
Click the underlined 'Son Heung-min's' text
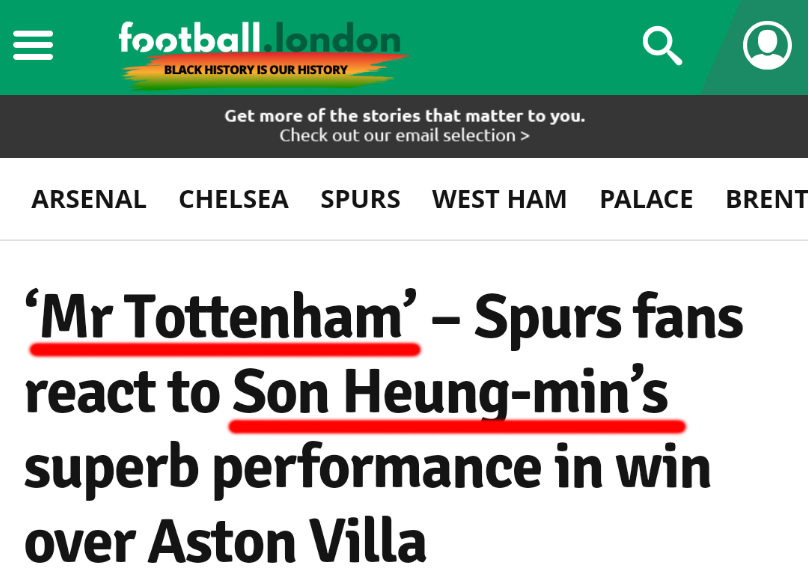450,393
